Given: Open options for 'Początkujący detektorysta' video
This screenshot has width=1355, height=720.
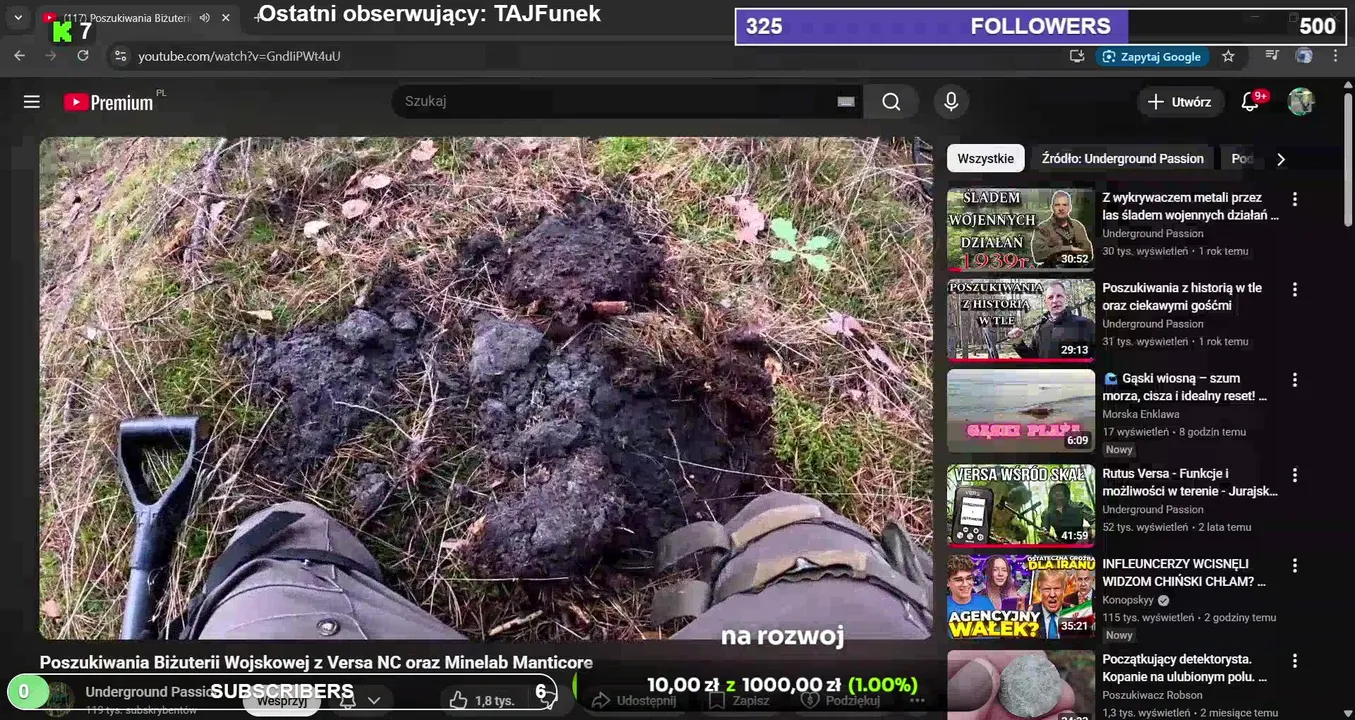Looking at the screenshot, I should click(1295, 661).
